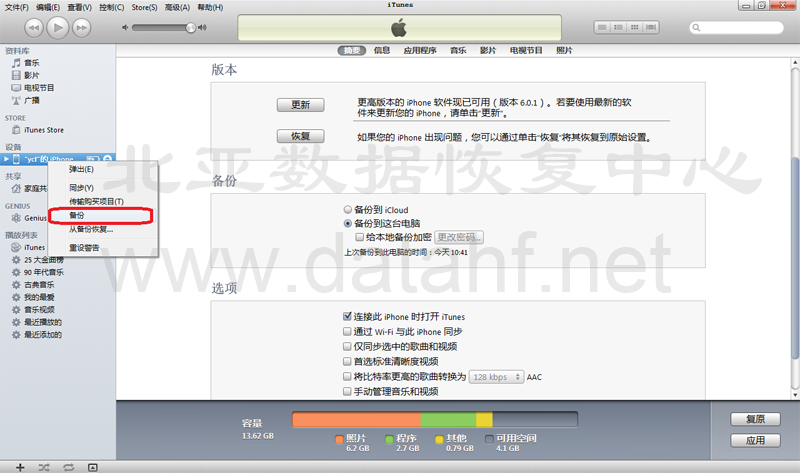800x473 pixels.
Task: Click the 恢复 button
Action: tap(301, 136)
